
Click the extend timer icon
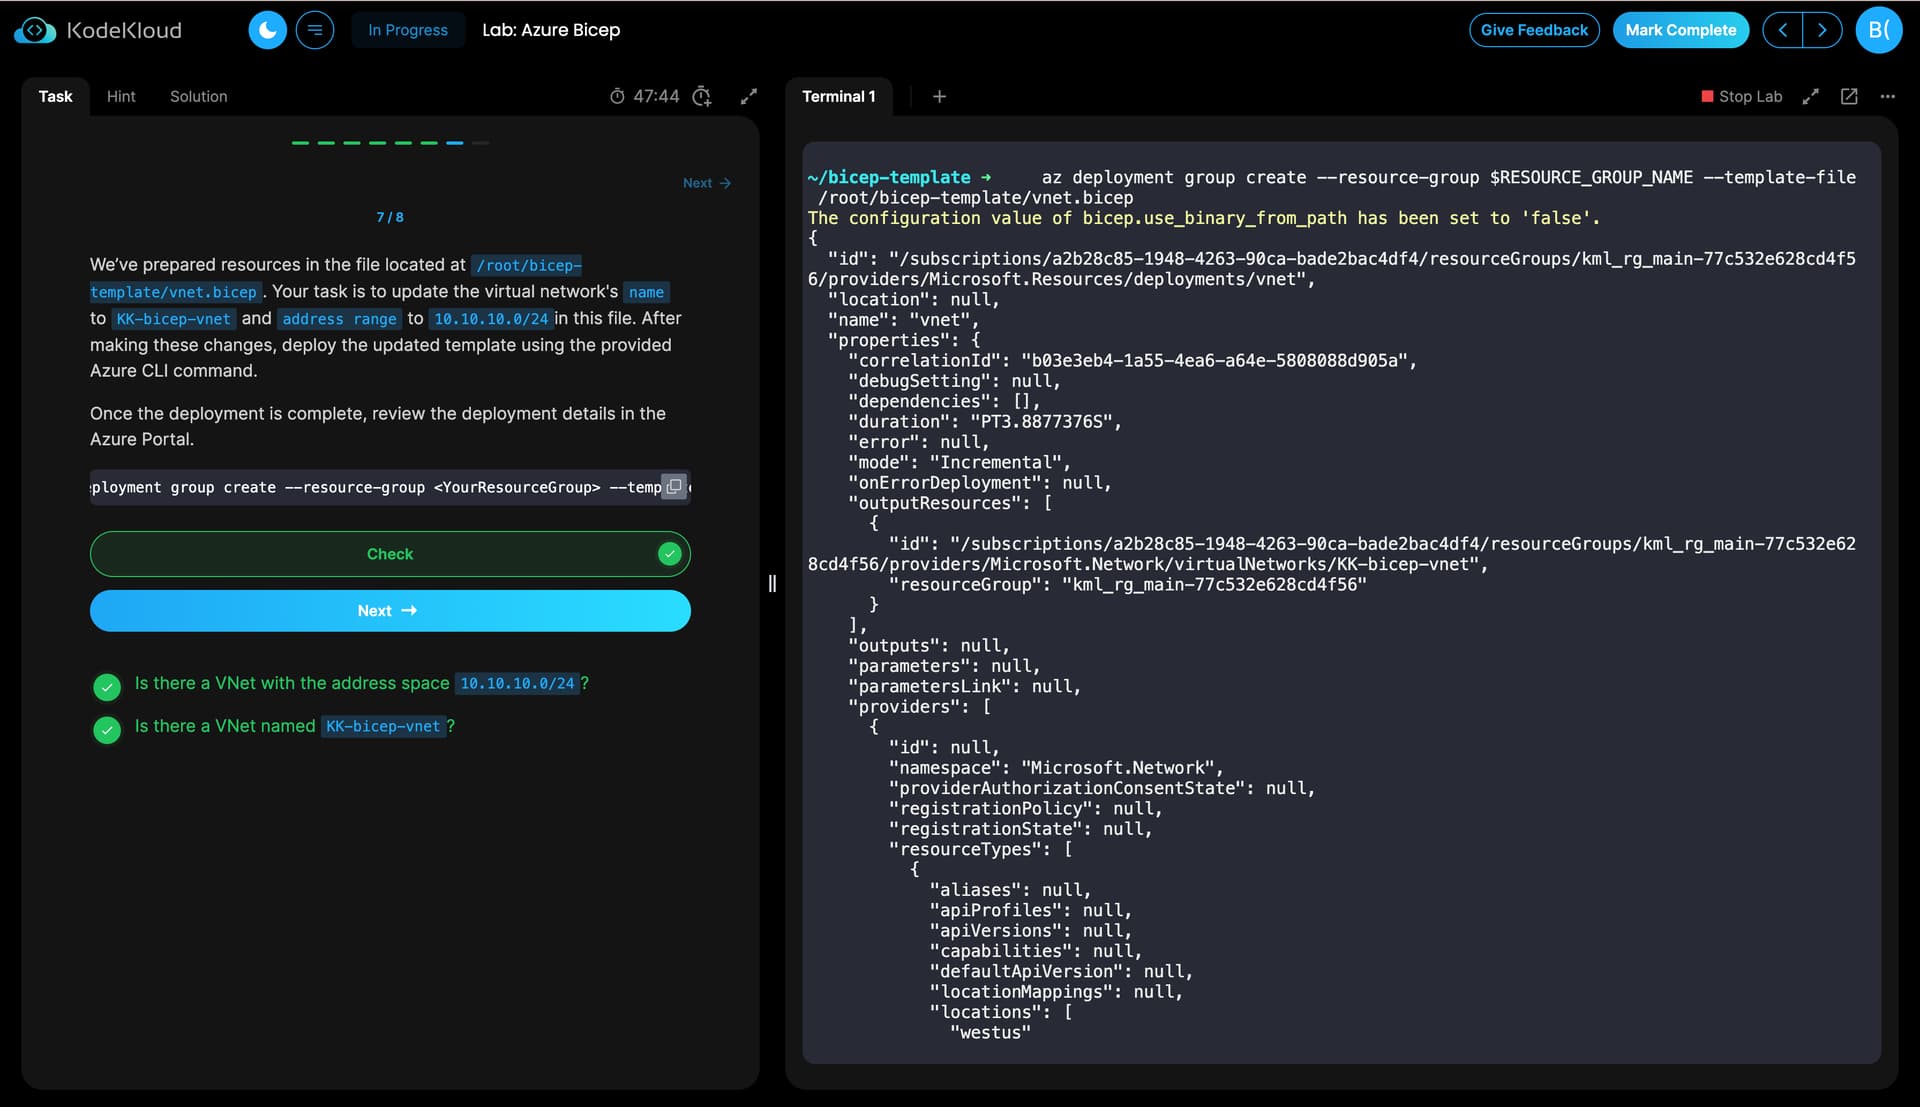[702, 96]
